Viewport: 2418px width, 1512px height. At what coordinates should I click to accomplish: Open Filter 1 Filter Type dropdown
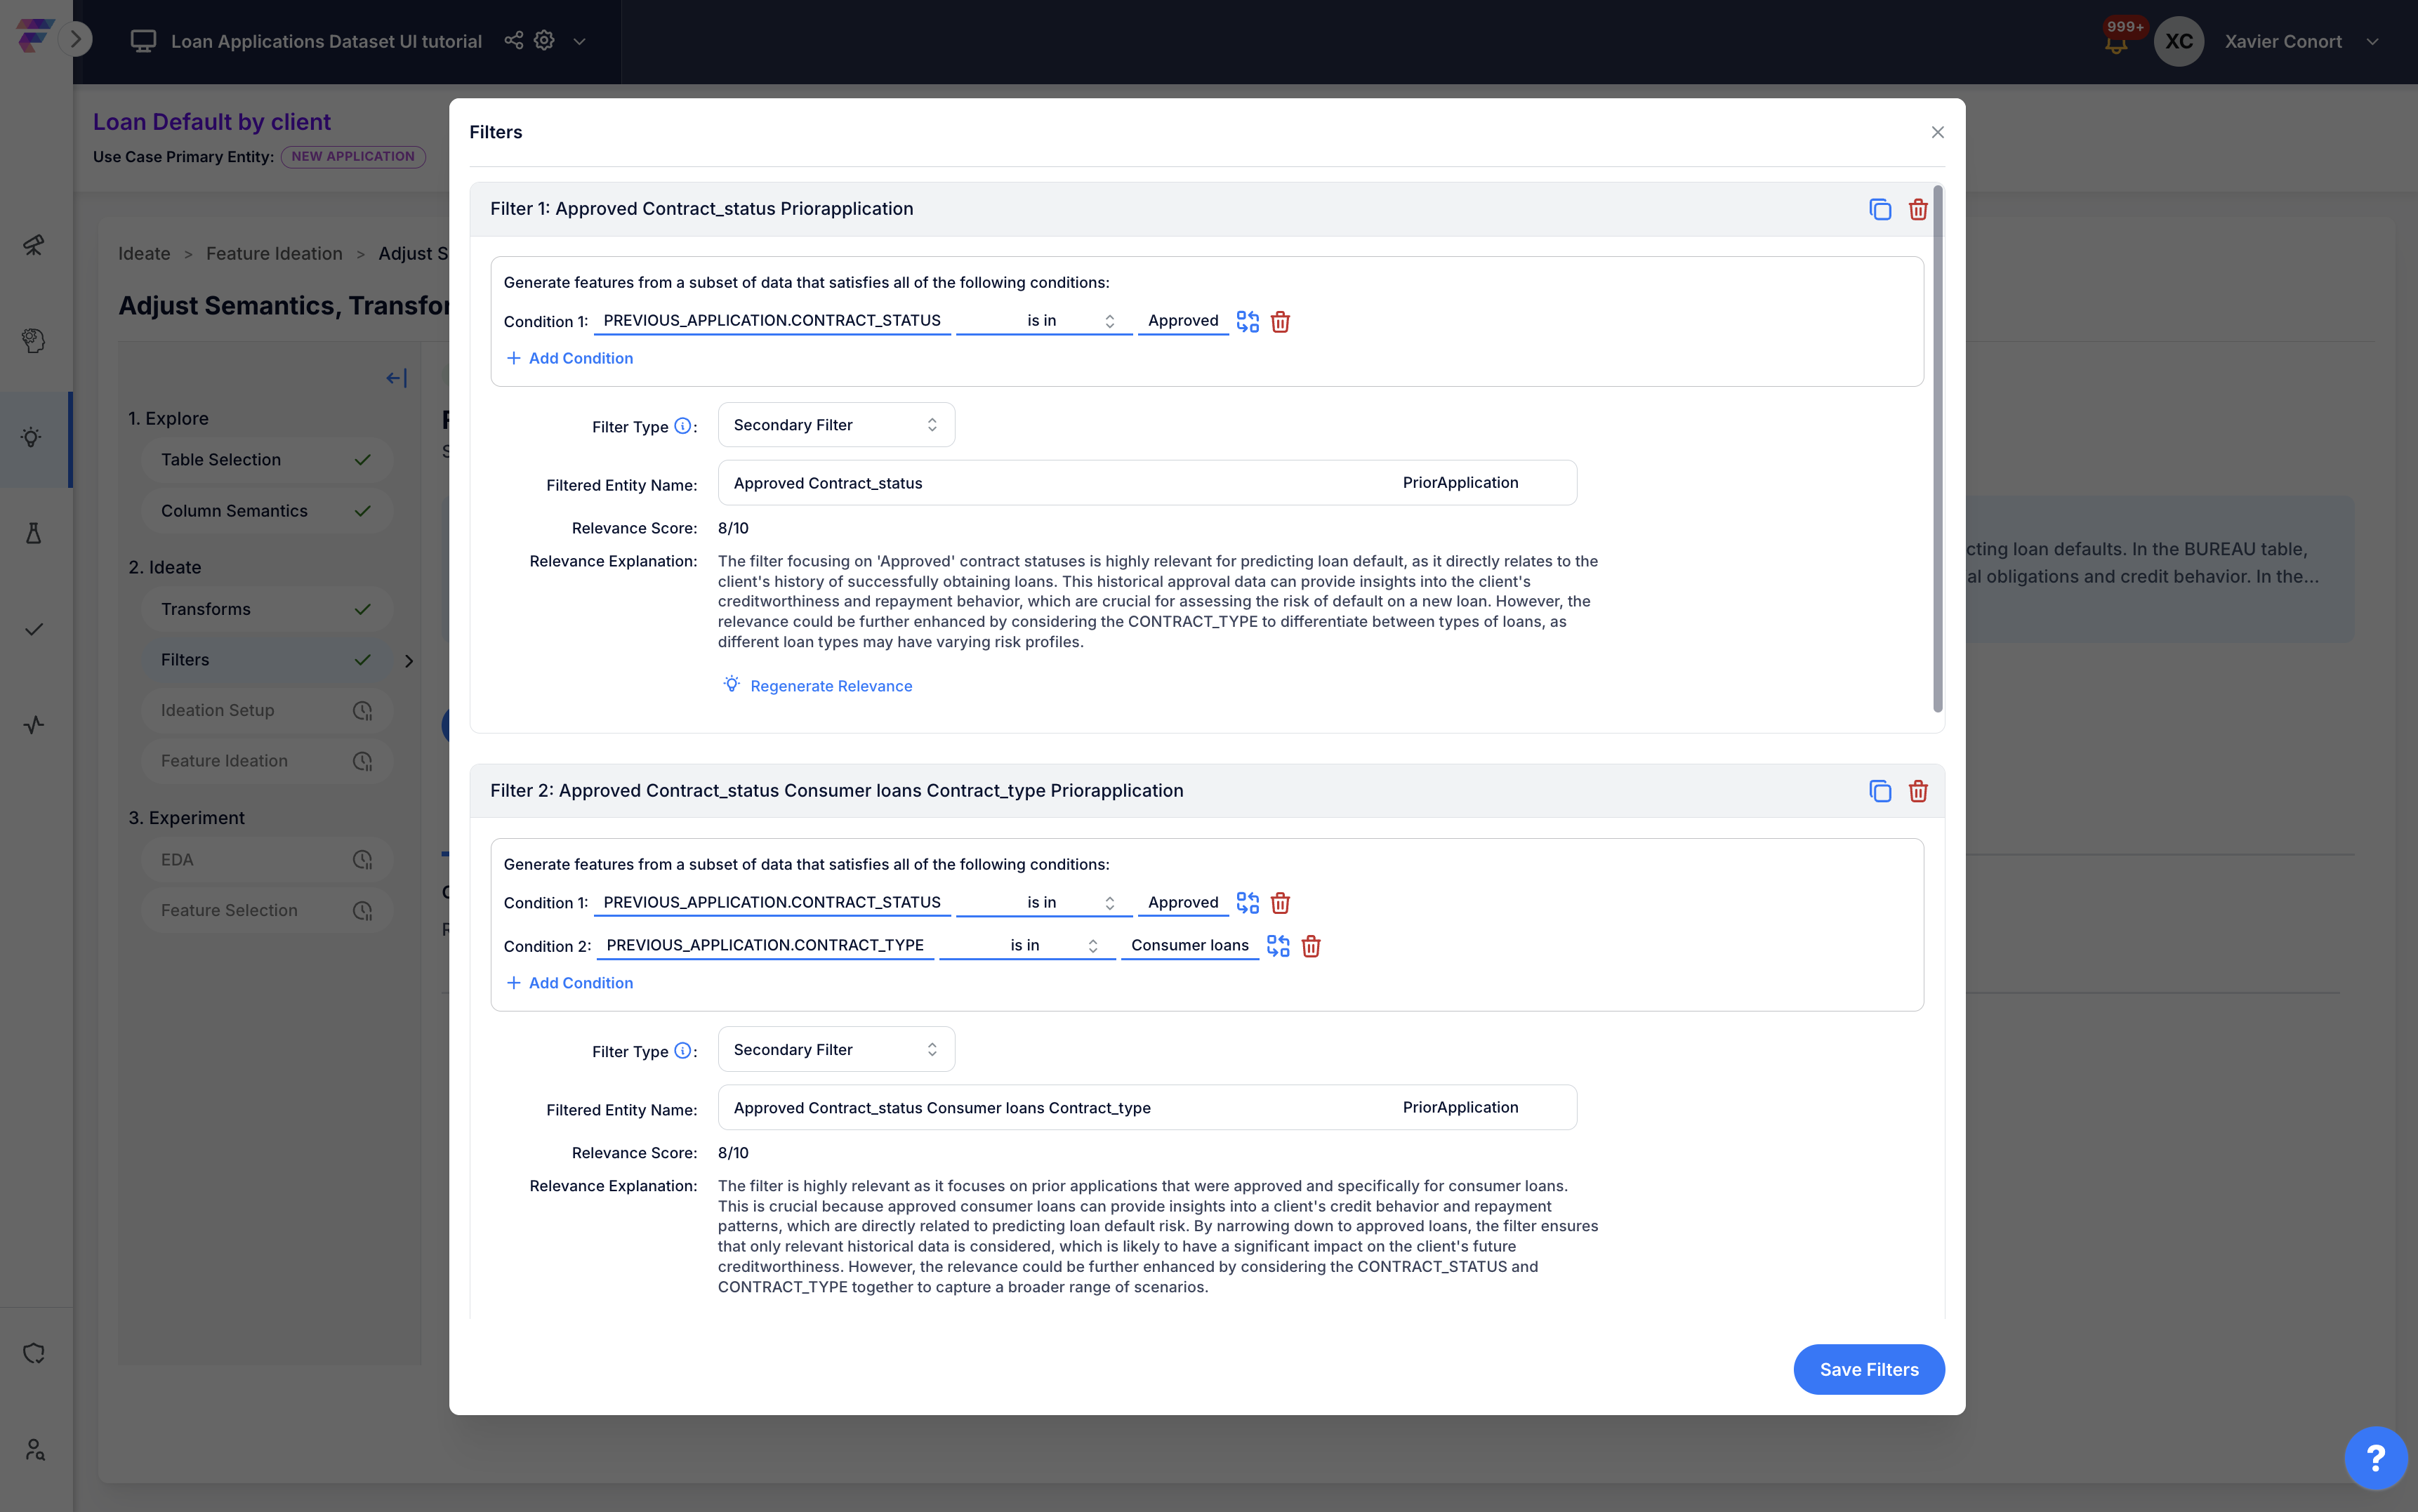(836, 425)
